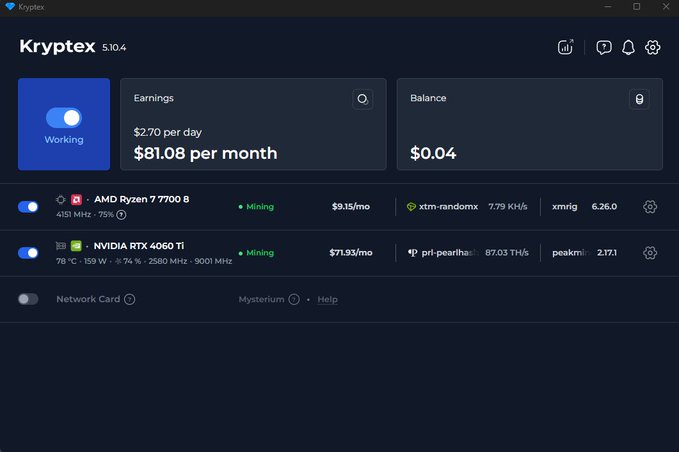Click the 2580 MHz core clock
The height and width of the screenshot is (452, 679).
pyautogui.click(x=168, y=261)
